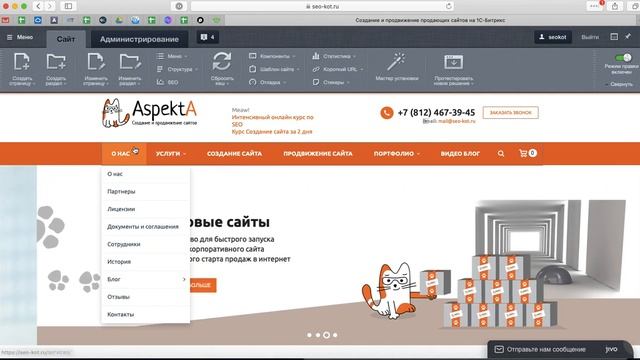Open Gmail bookmark favicon
Image resolution: width=640 pixels, height=360 pixels.
pyautogui.click(x=5, y=20)
